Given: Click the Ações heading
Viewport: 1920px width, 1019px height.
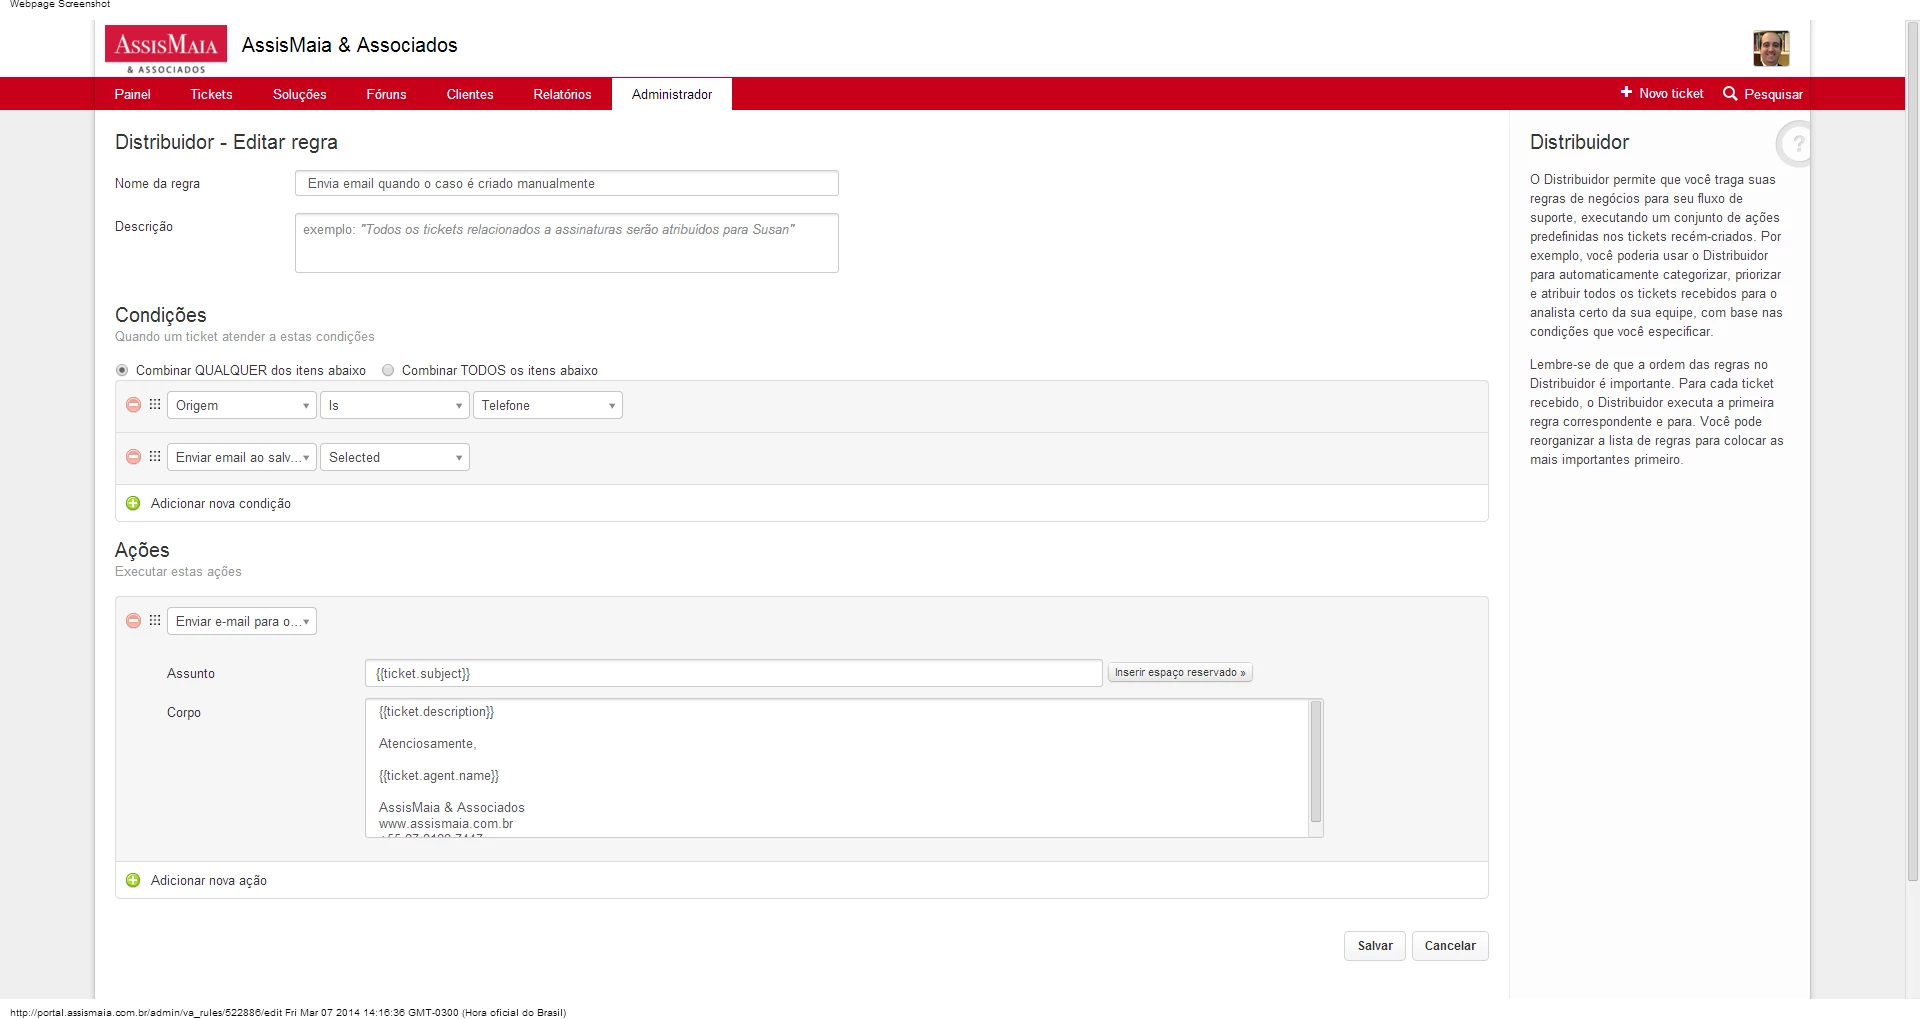Looking at the screenshot, I should point(142,550).
